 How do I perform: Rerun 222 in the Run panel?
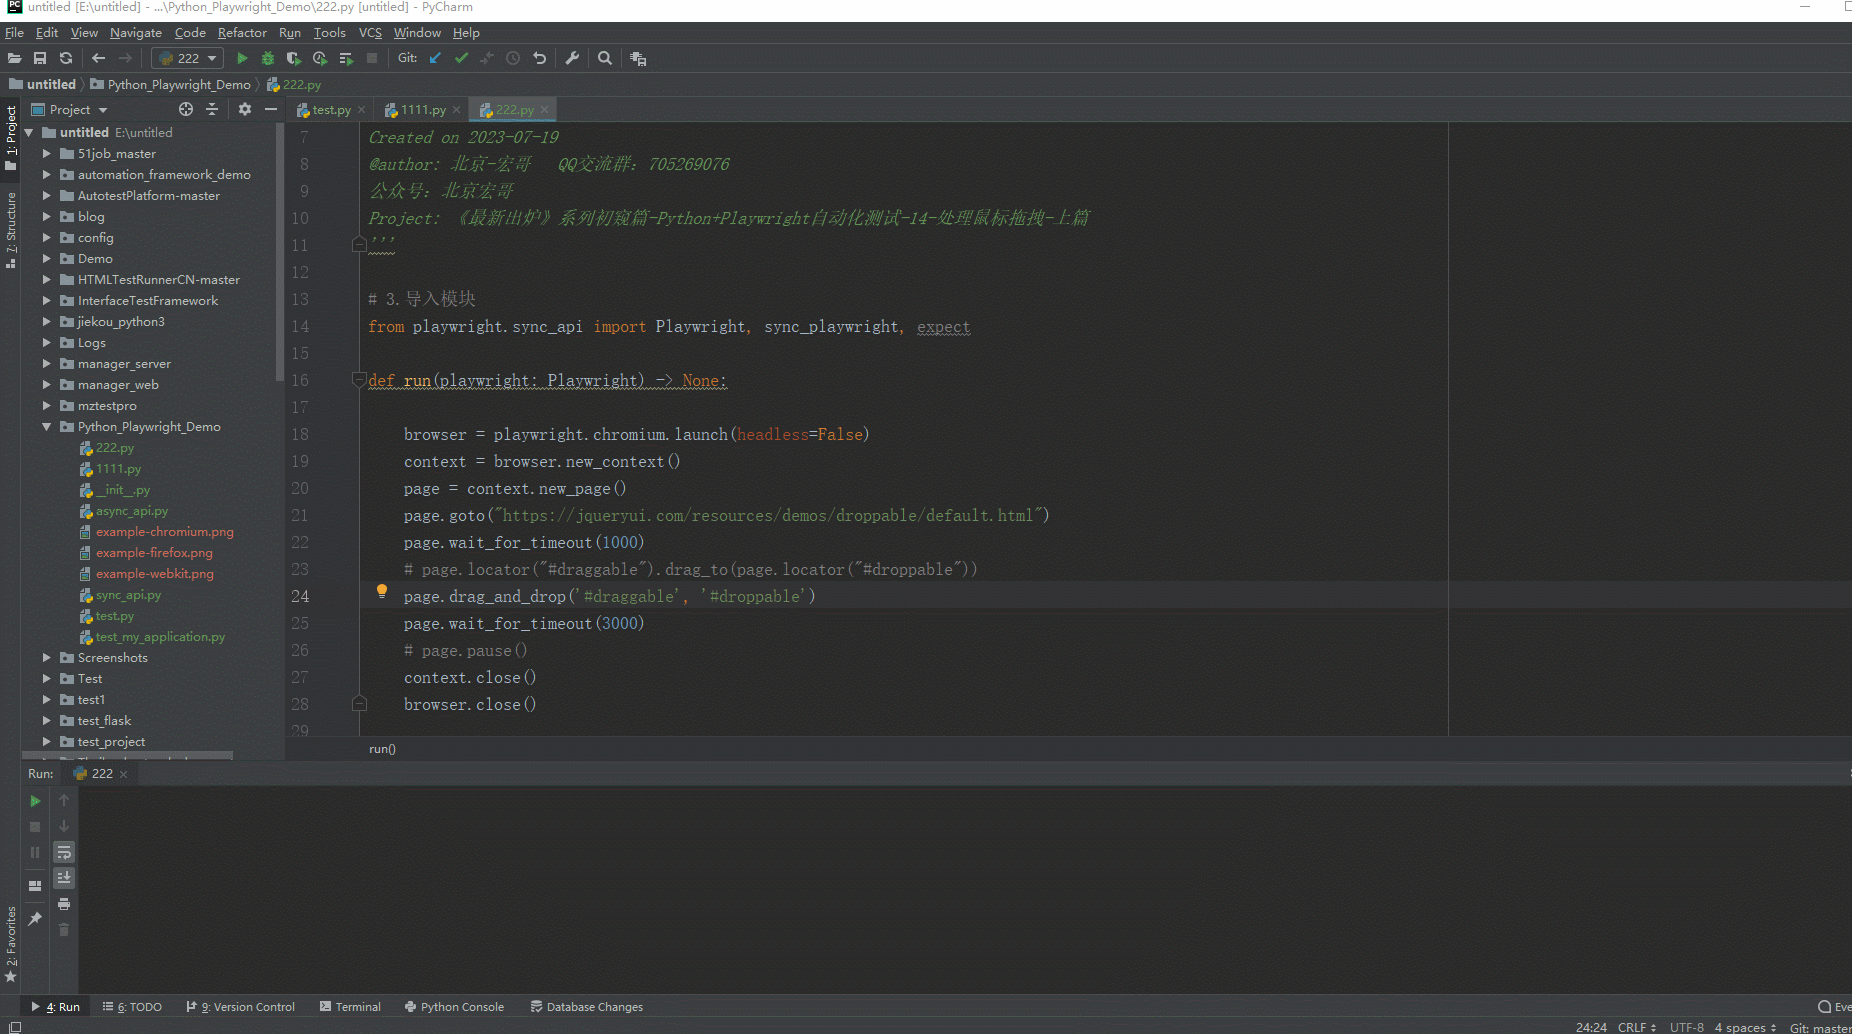click(x=35, y=801)
